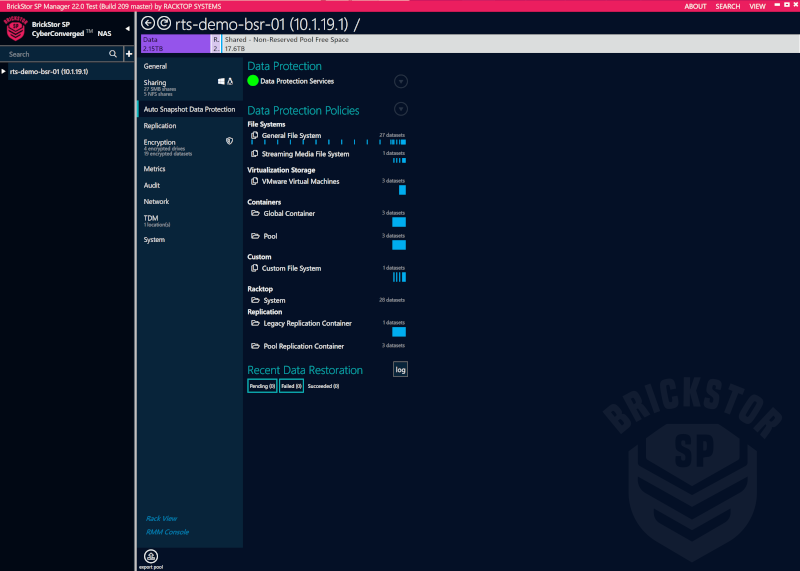Toggle the Succeeded (0) filter
This screenshot has width=800, height=571.
[x=323, y=386]
